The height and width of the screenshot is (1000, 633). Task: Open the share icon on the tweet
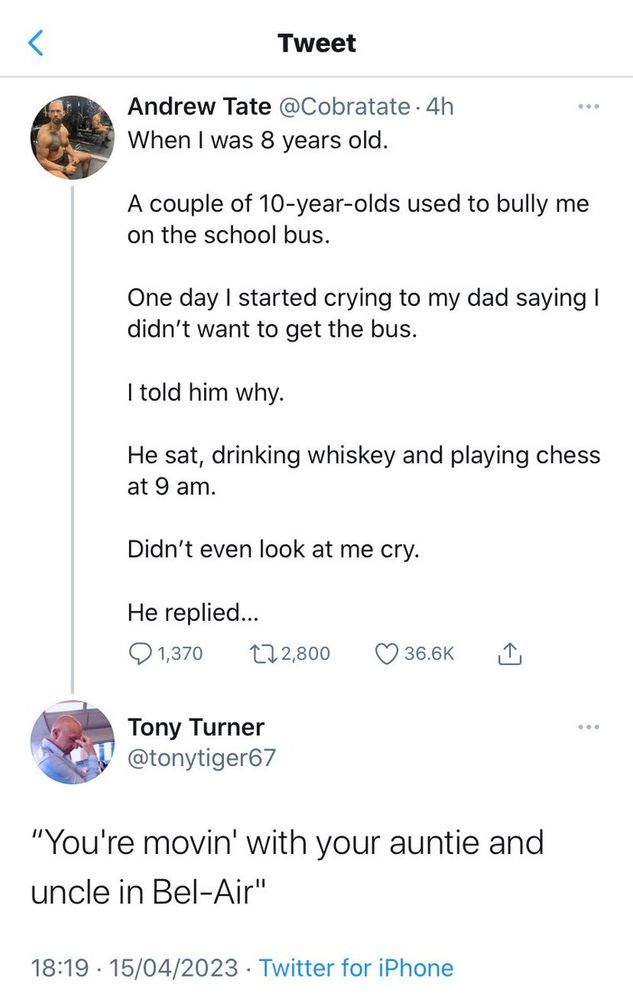(511, 653)
